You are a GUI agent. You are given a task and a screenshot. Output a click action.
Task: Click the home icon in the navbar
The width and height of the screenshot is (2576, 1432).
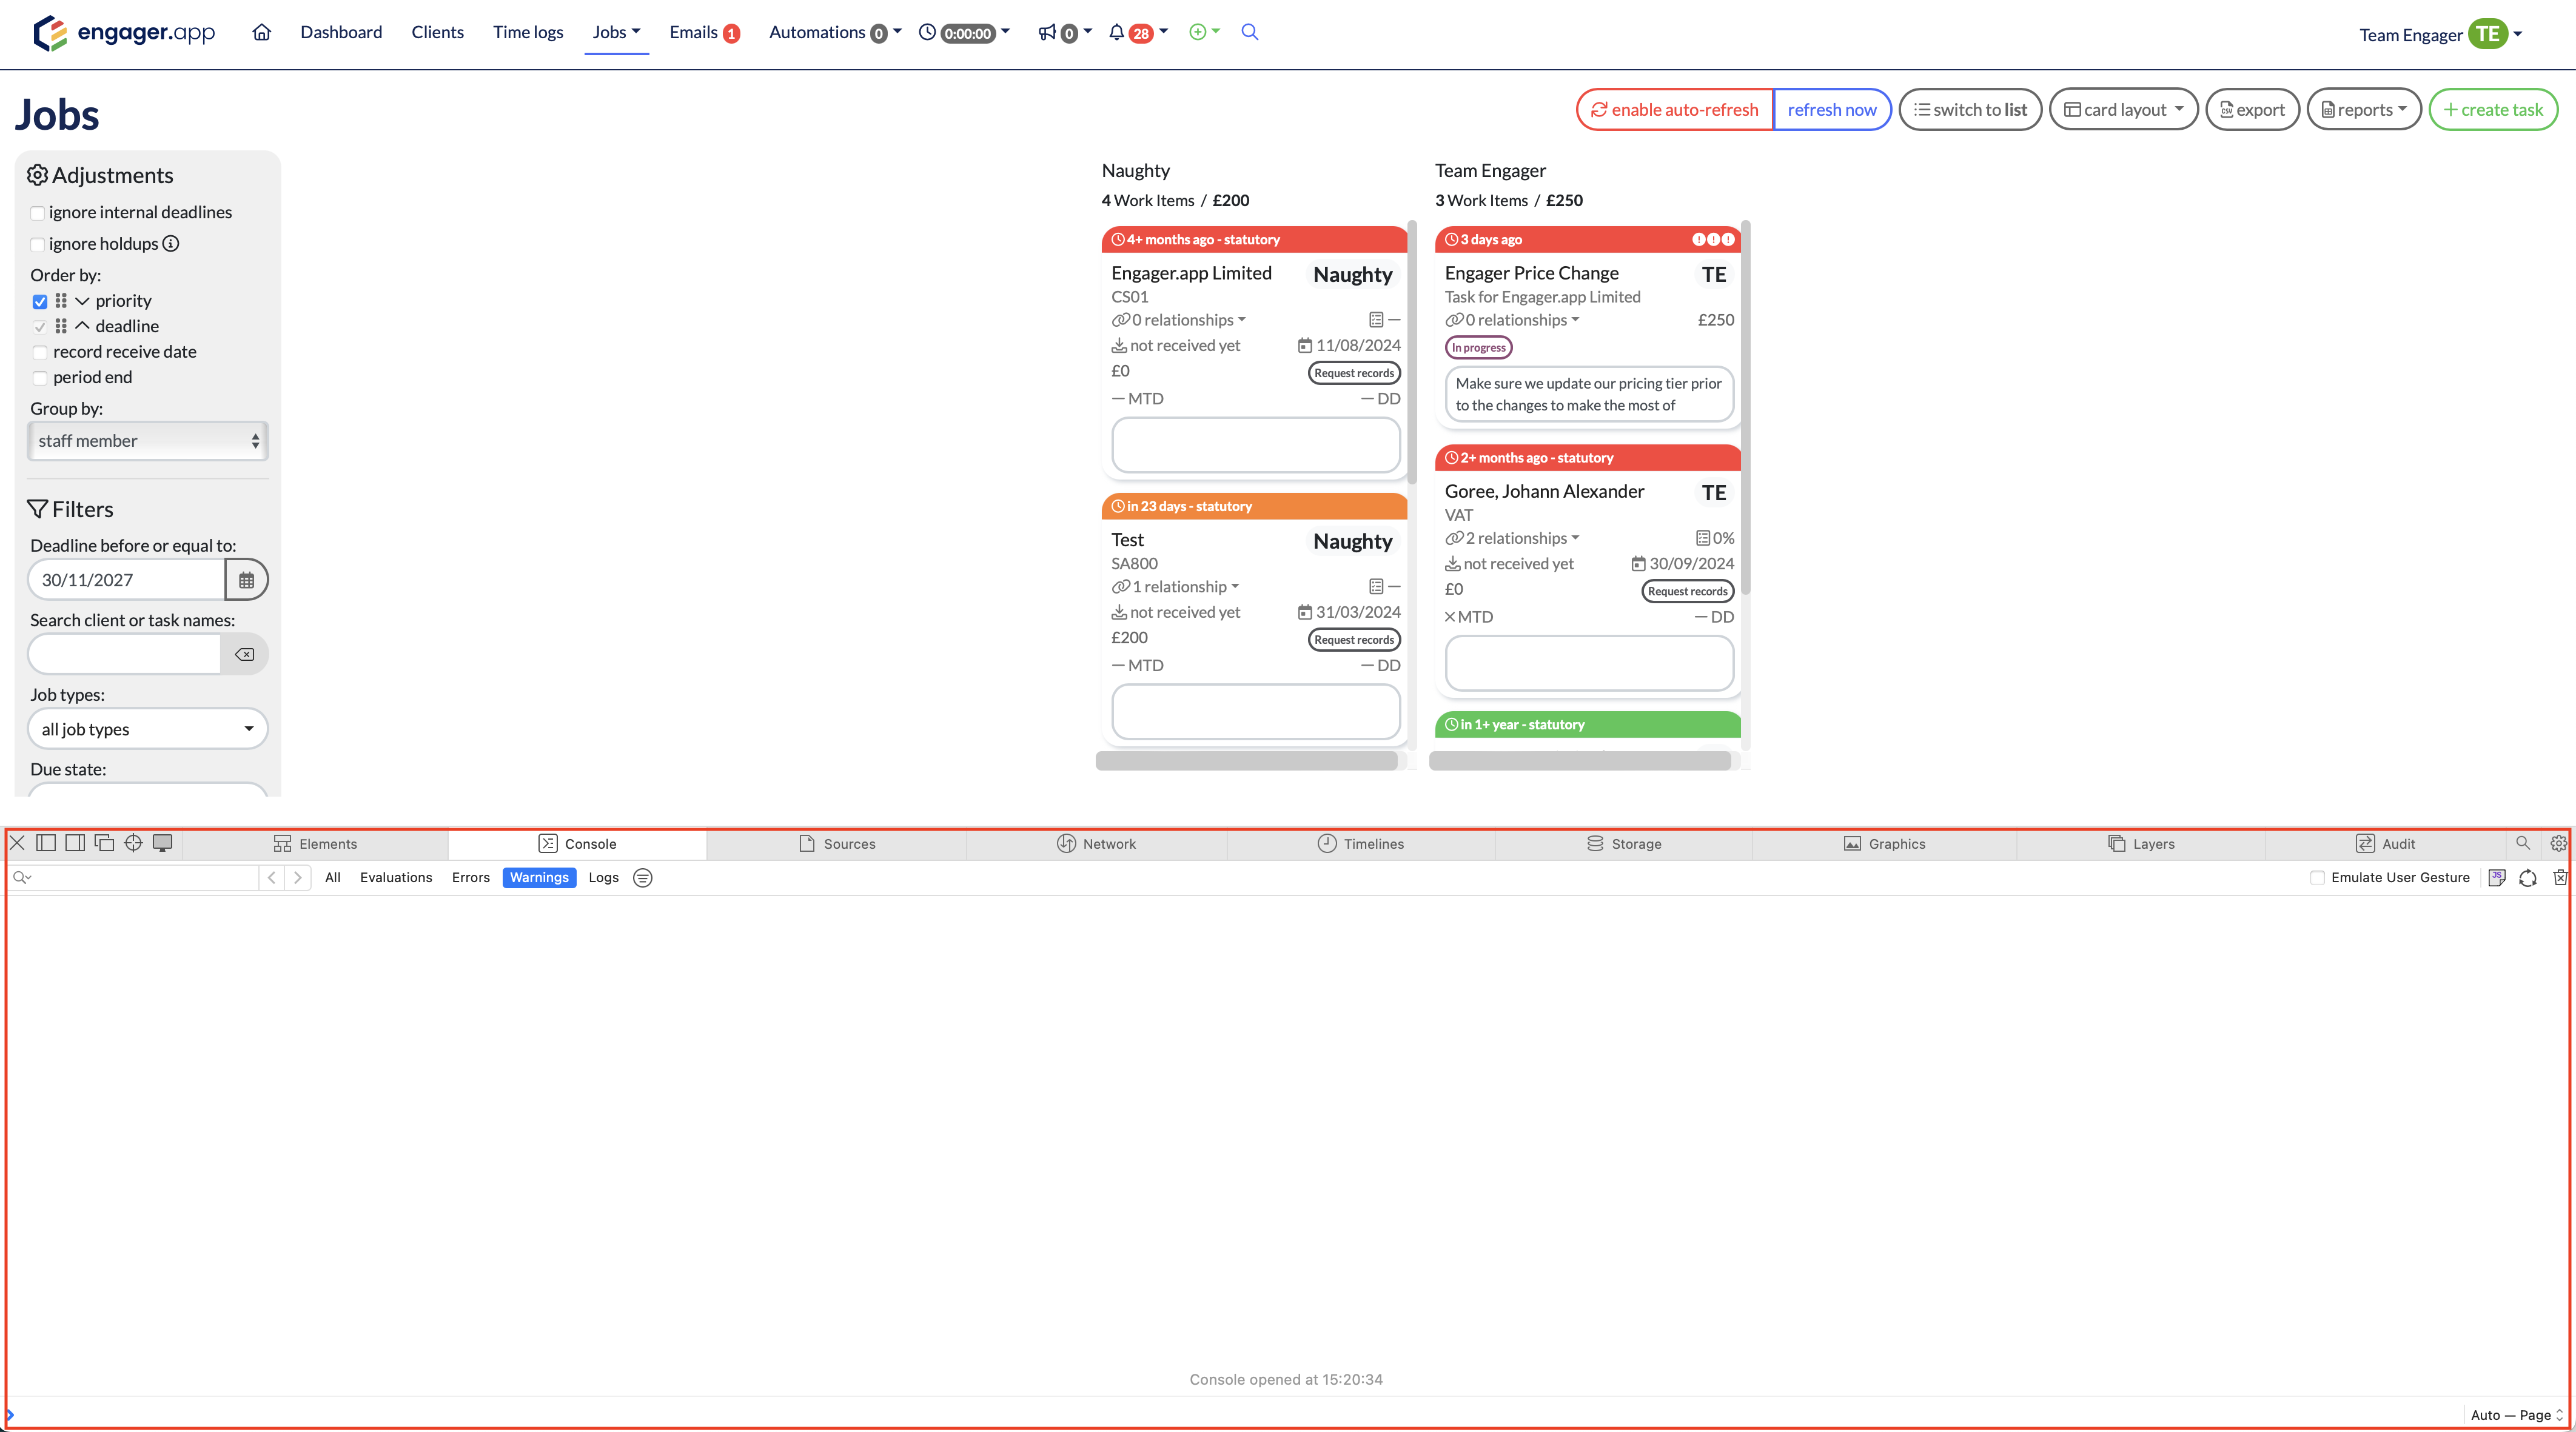click(261, 32)
